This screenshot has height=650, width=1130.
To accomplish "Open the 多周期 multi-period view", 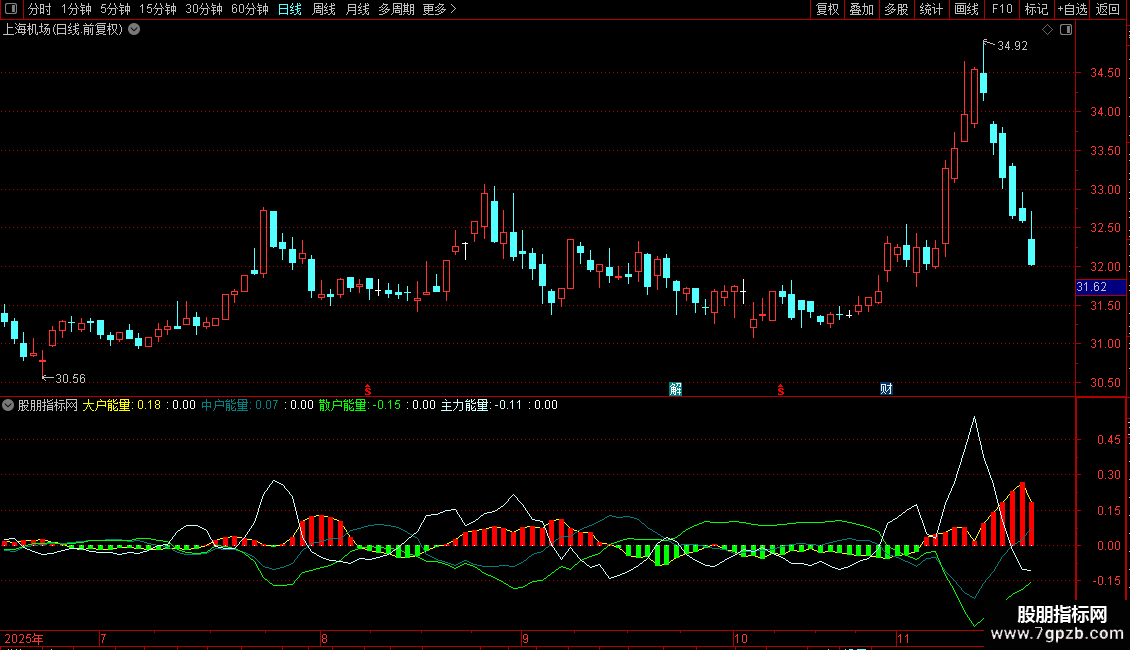I will tap(396, 9).
